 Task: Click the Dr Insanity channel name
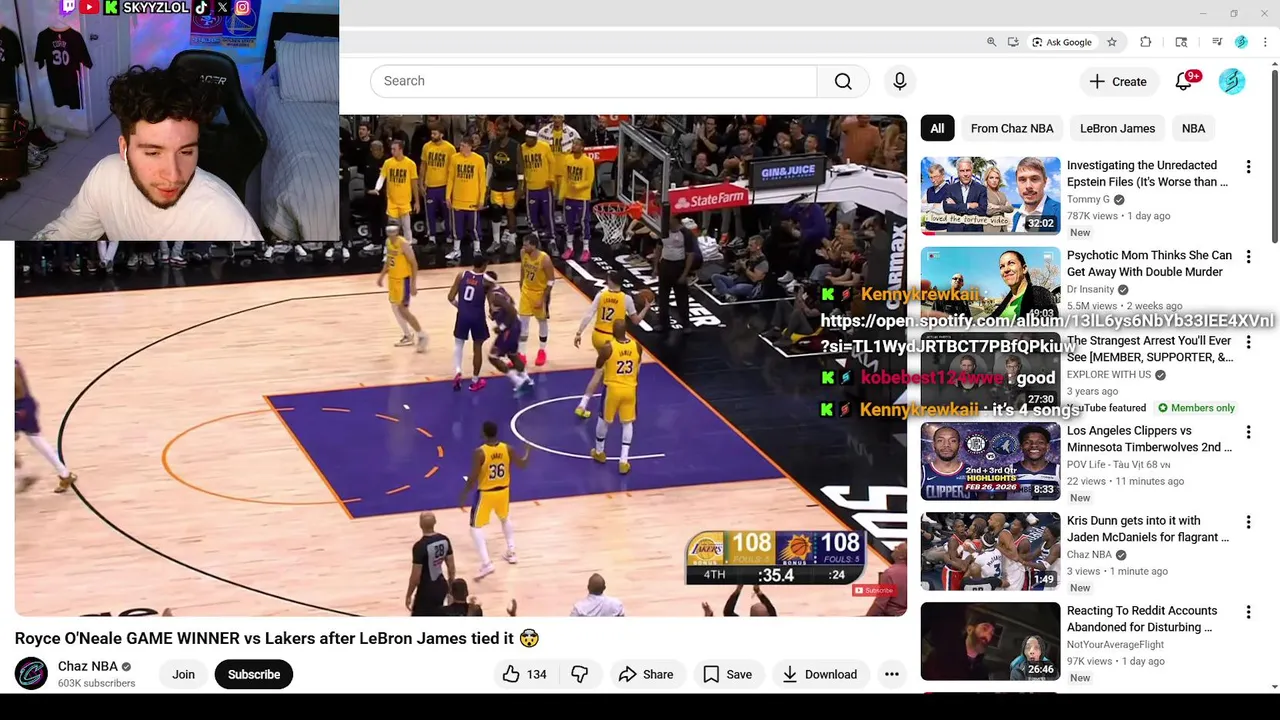(1090, 289)
